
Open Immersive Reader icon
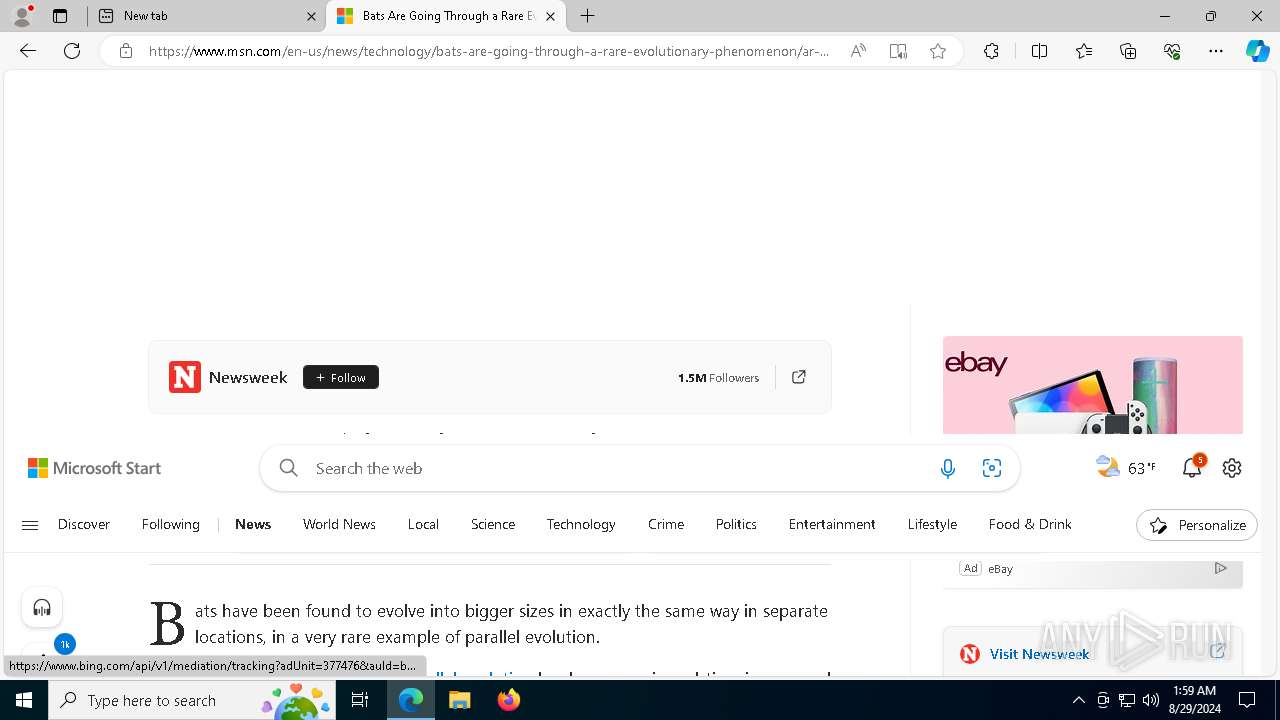pyautogui.click(x=898, y=51)
